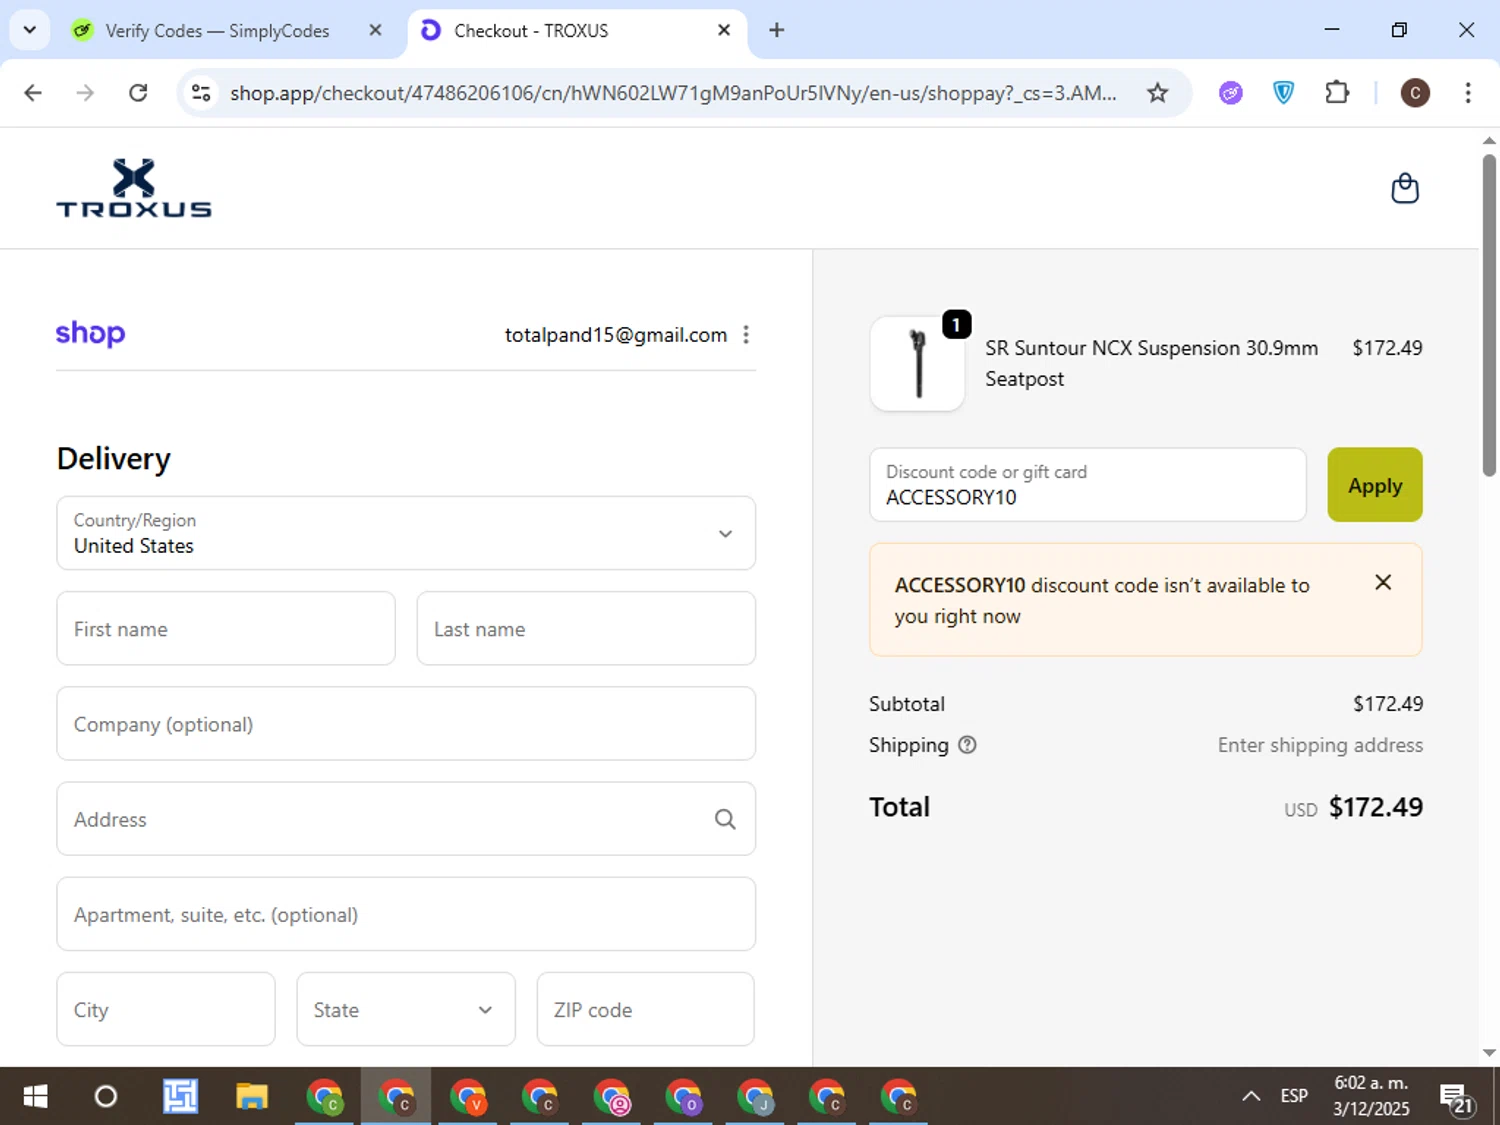Focus the First name field

[226, 628]
